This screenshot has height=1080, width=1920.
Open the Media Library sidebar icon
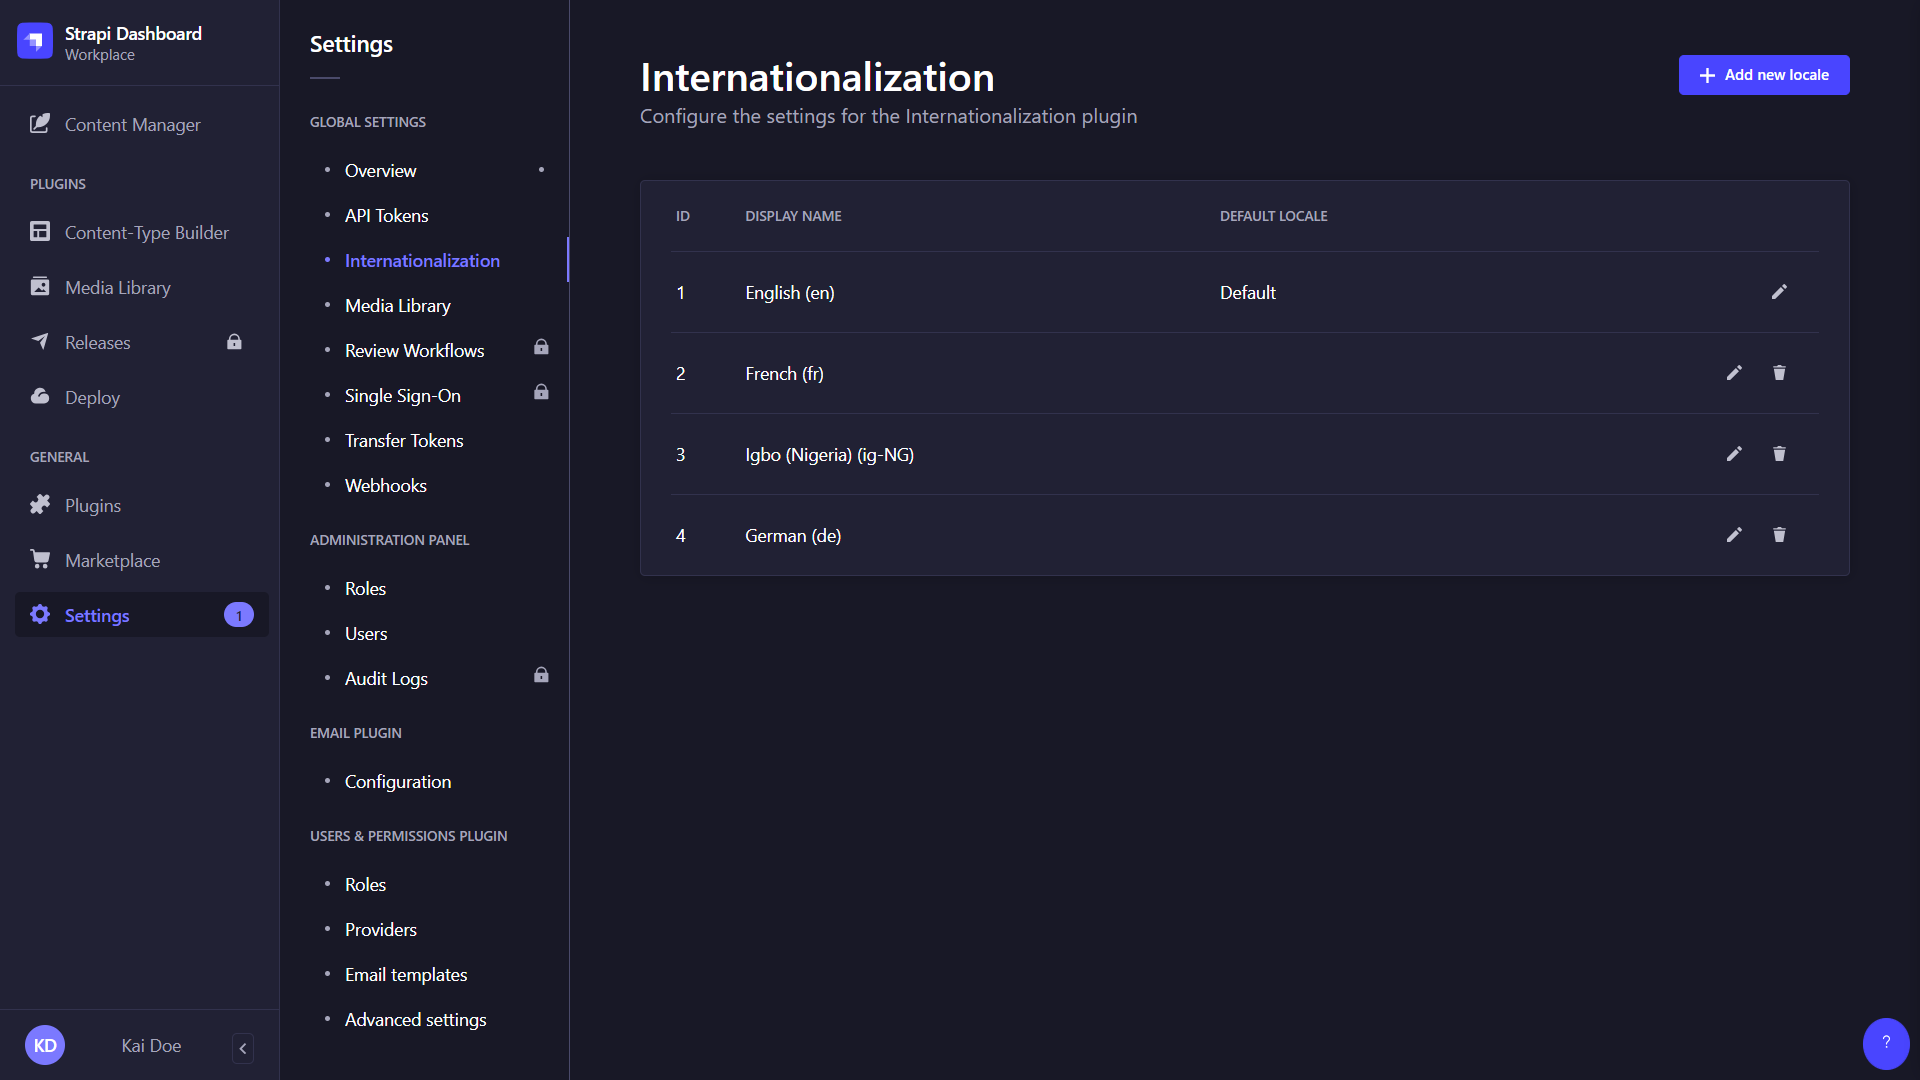(40, 287)
